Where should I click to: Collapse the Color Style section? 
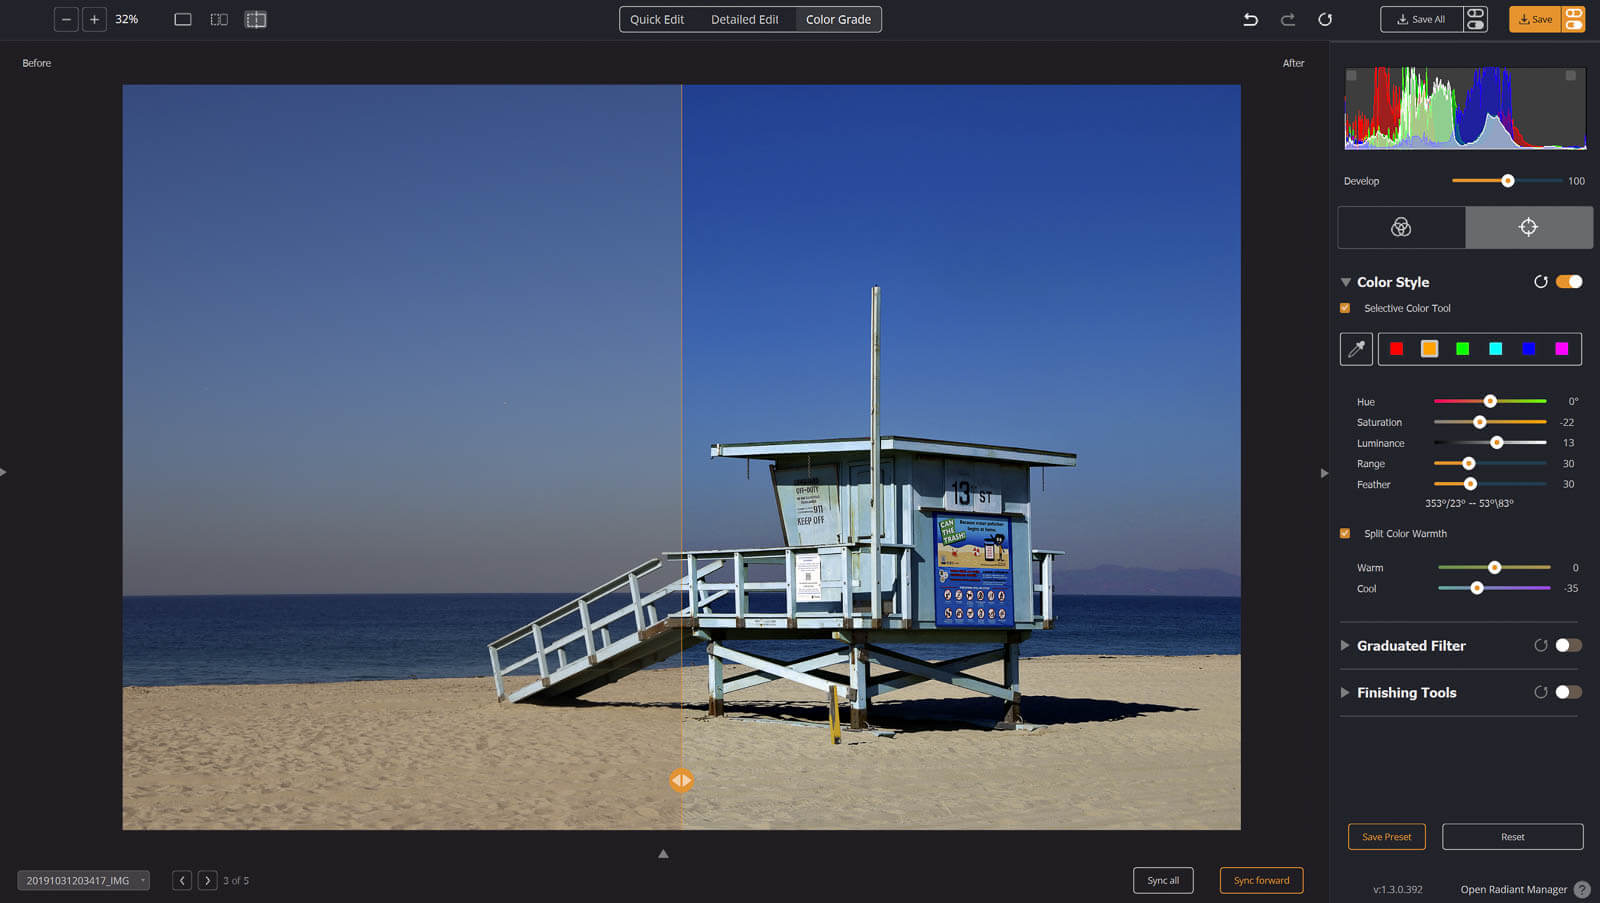[x=1345, y=282]
